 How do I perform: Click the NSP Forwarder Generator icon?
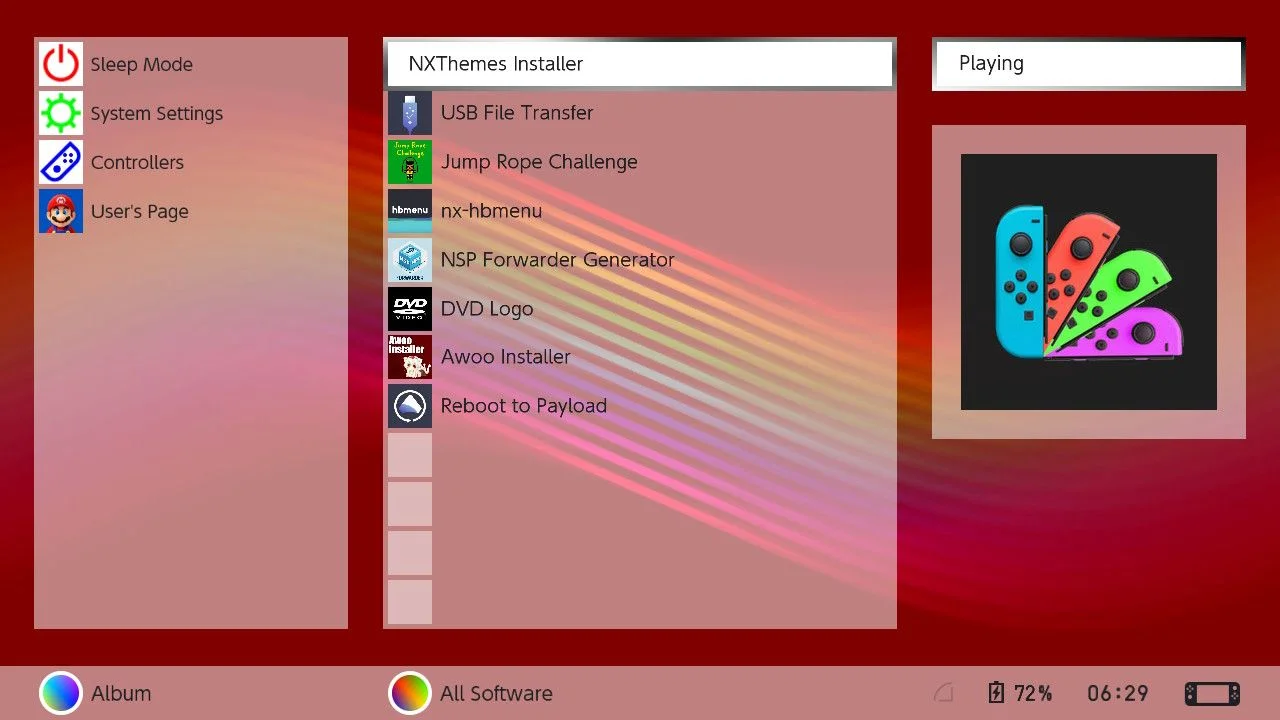(410, 260)
